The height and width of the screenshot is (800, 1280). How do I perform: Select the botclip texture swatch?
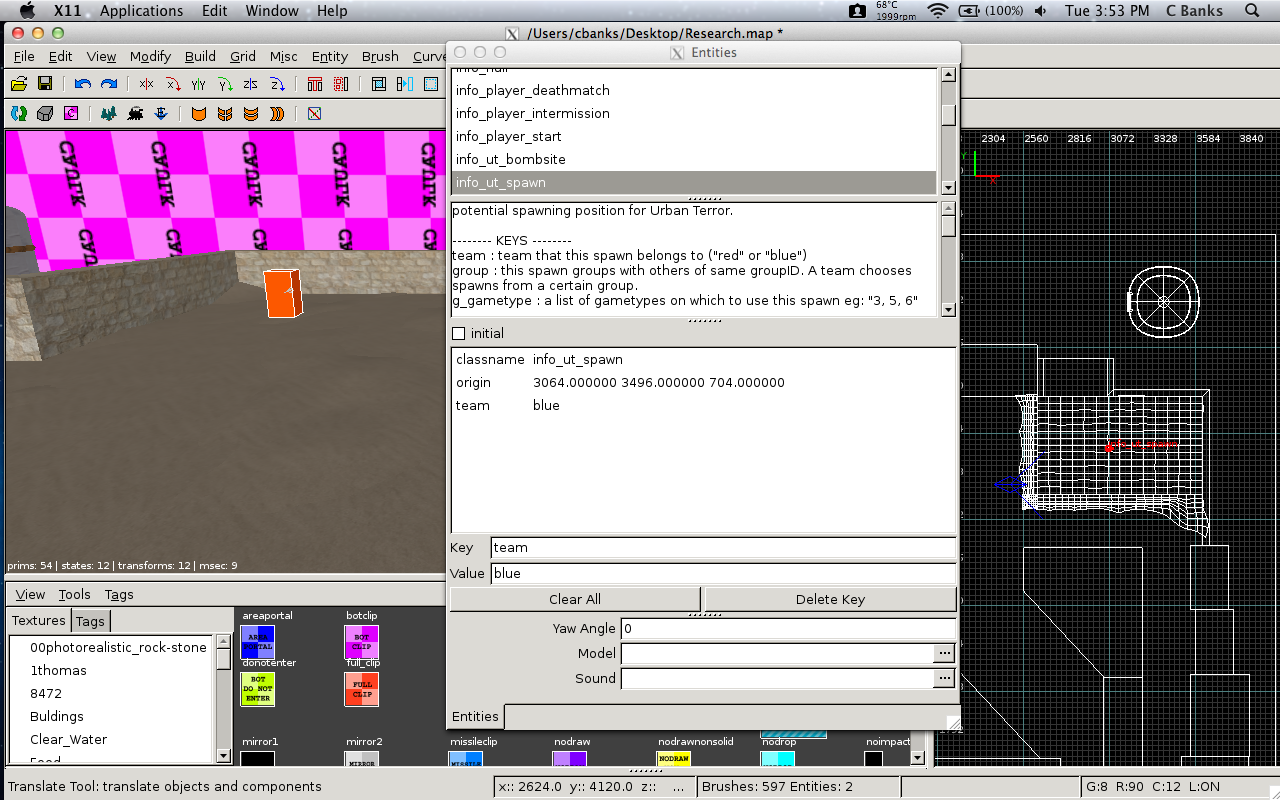pyautogui.click(x=361, y=640)
